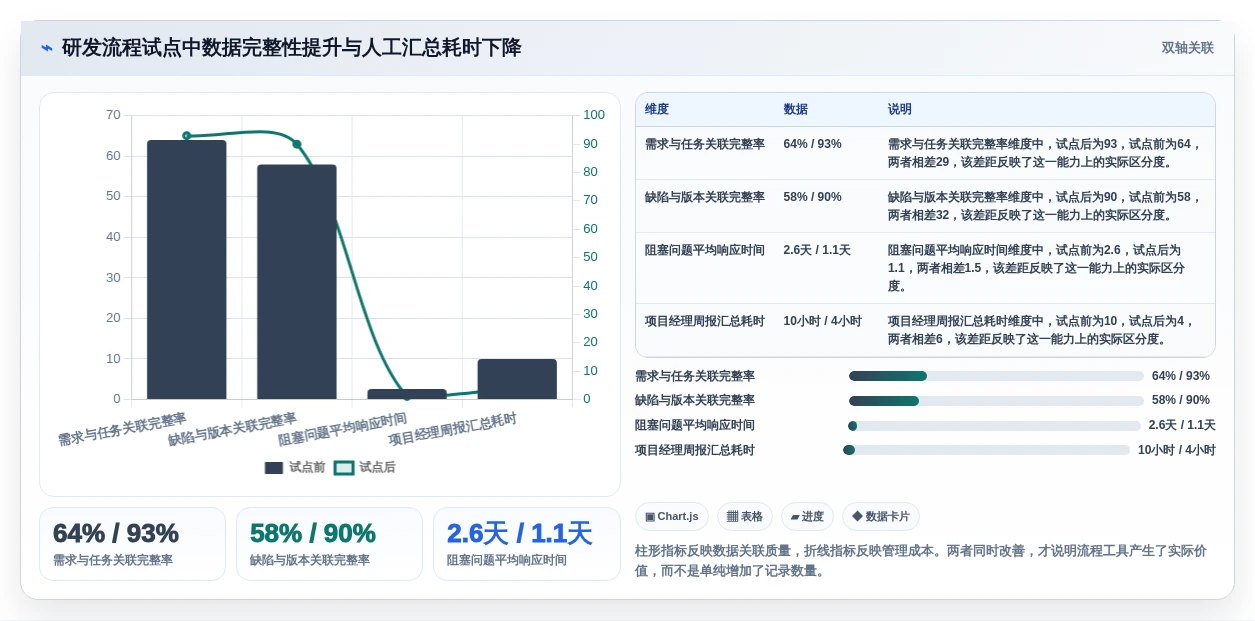Select the 表格 tag chip

pos(745,516)
